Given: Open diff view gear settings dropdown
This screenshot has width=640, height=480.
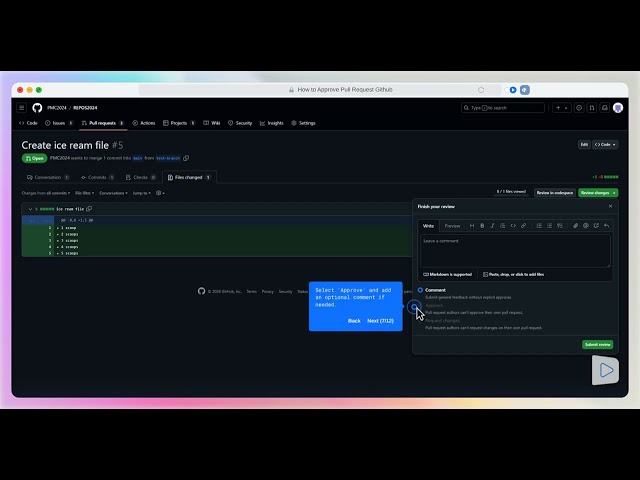Looking at the screenshot, I should [x=160, y=193].
